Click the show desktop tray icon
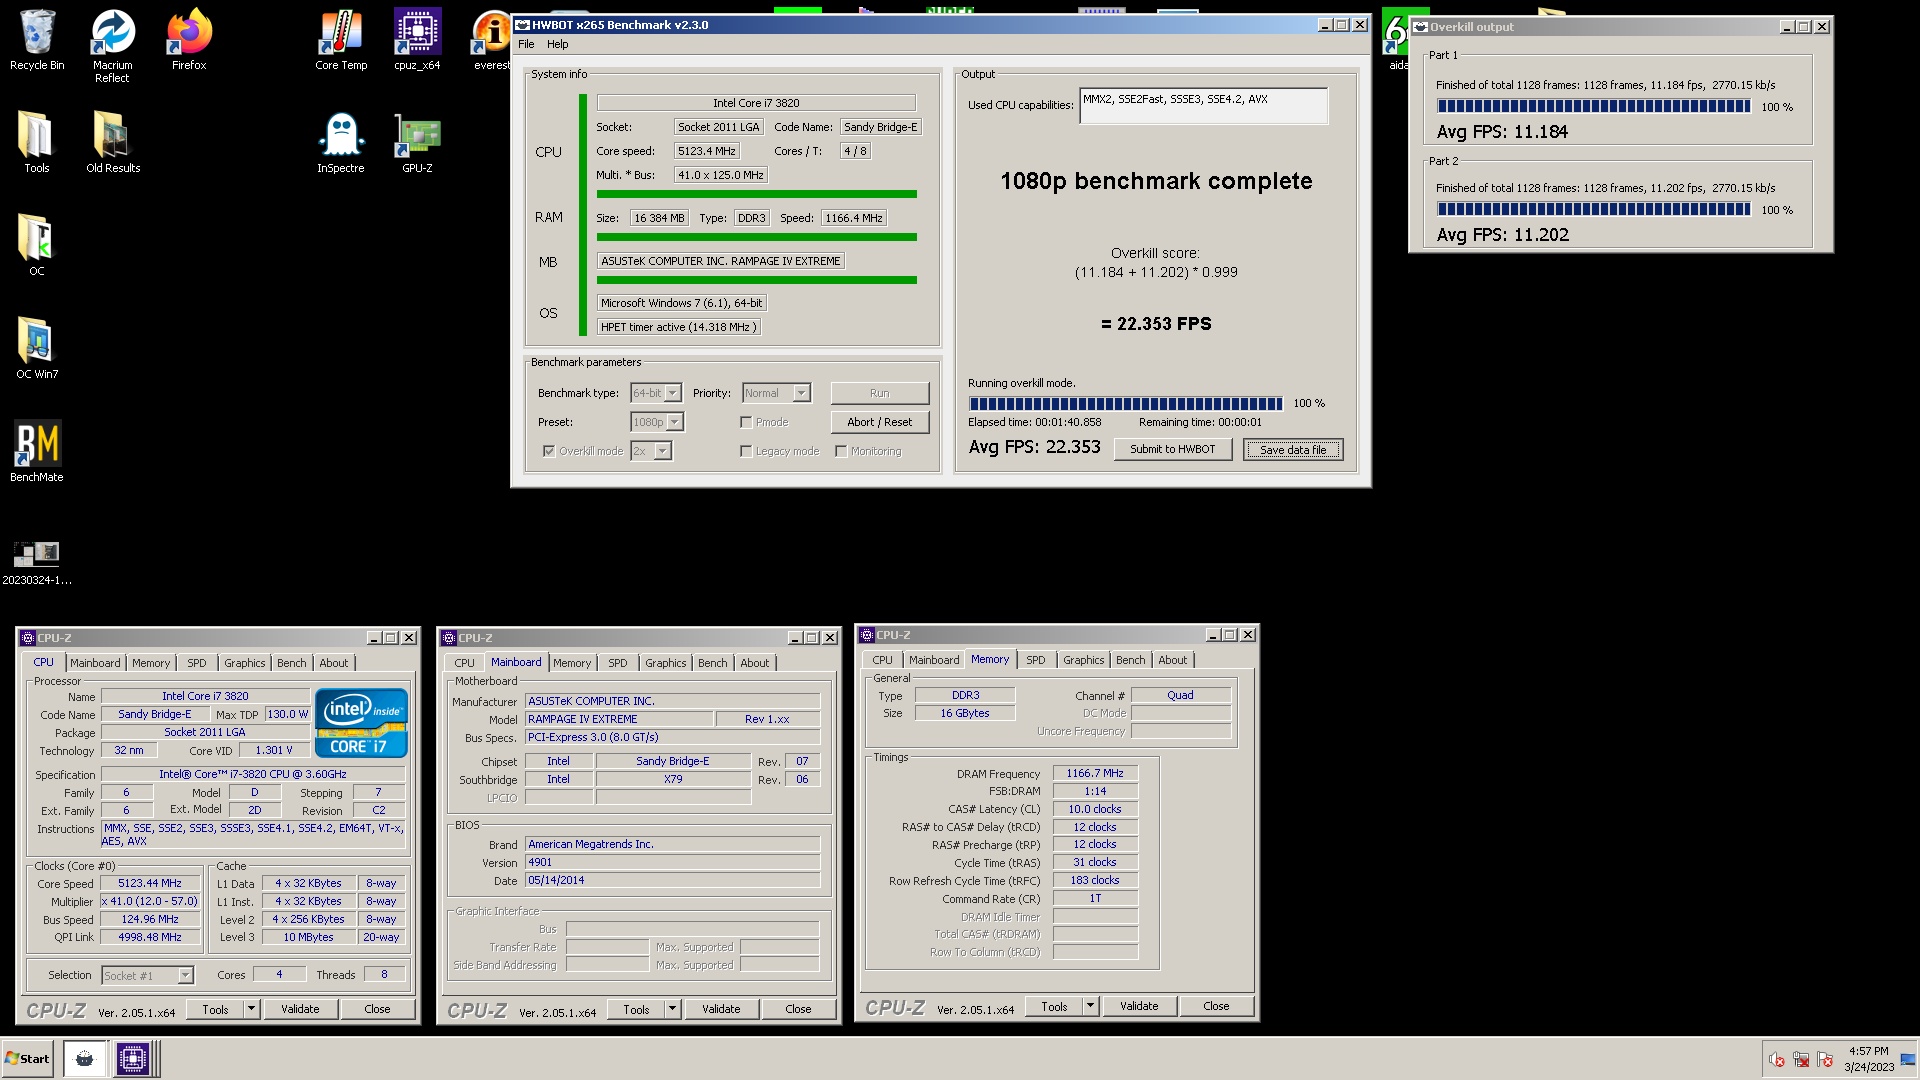Image resolution: width=1920 pixels, height=1080 pixels. [x=1908, y=1060]
